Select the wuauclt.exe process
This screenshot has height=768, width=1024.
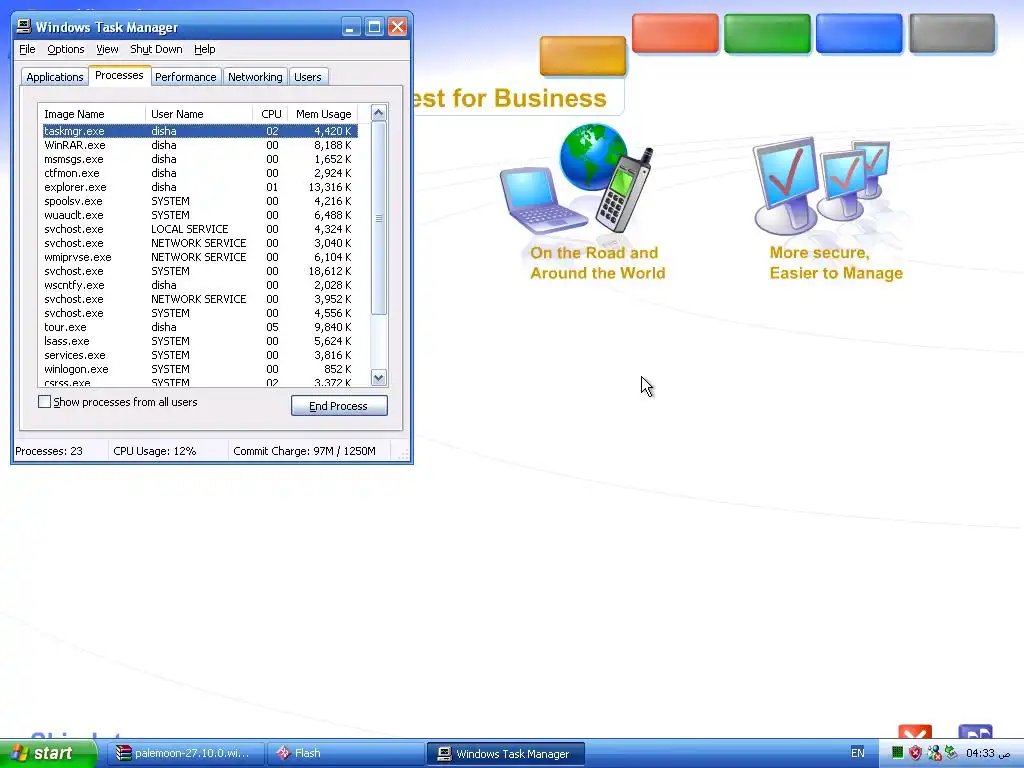200,215
